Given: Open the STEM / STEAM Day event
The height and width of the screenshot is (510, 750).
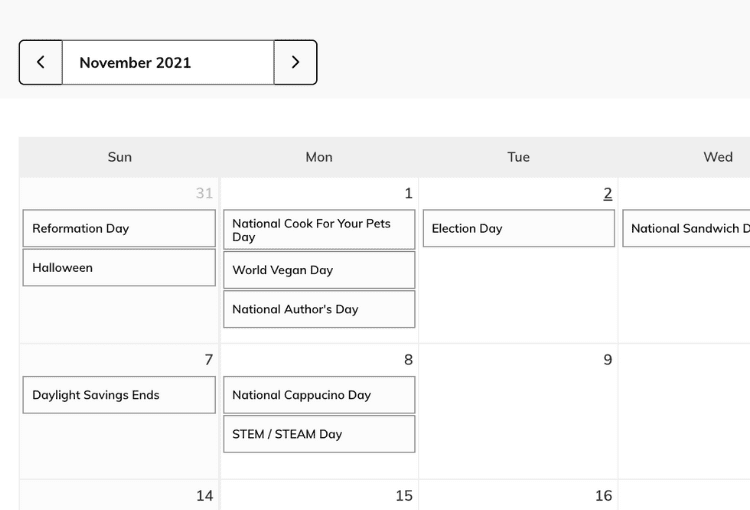Looking at the screenshot, I should (319, 434).
